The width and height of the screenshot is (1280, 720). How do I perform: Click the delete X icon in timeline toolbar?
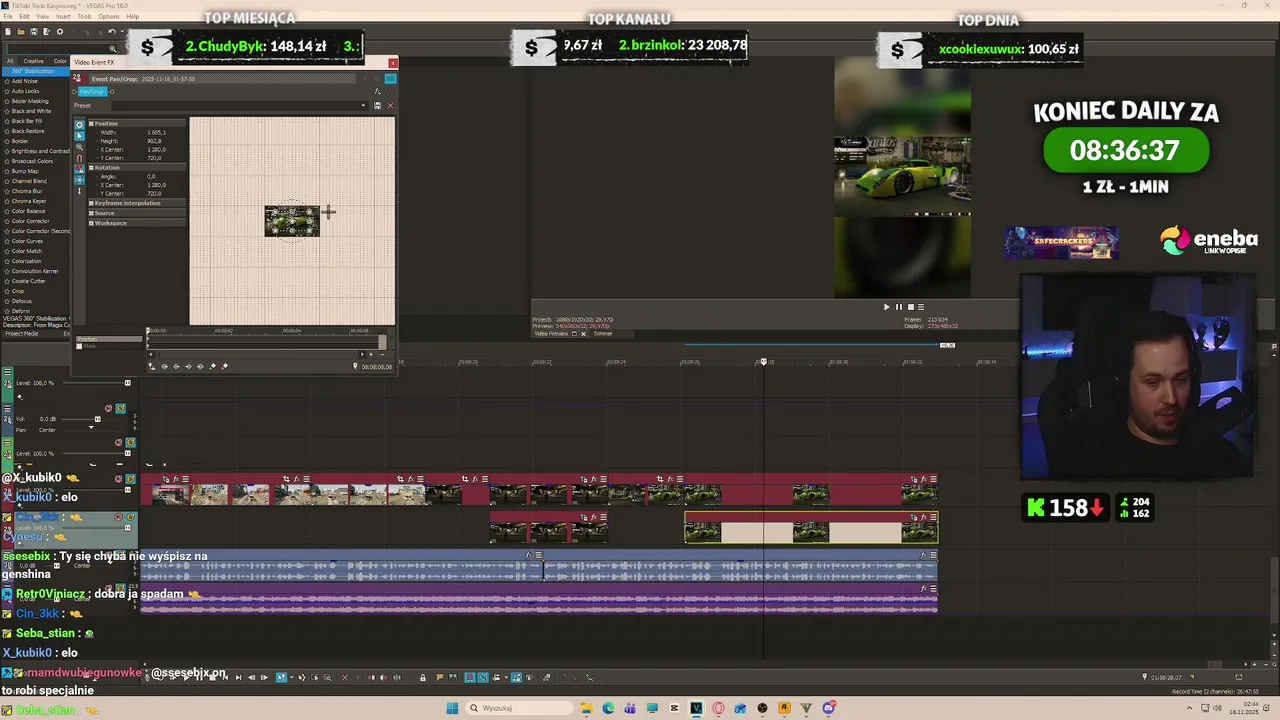coord(345,677)
